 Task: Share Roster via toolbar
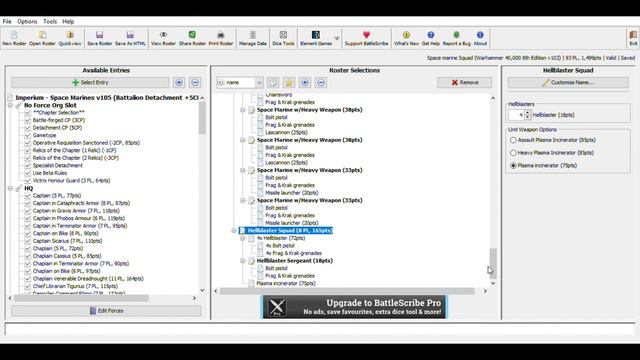coord(192,38)
